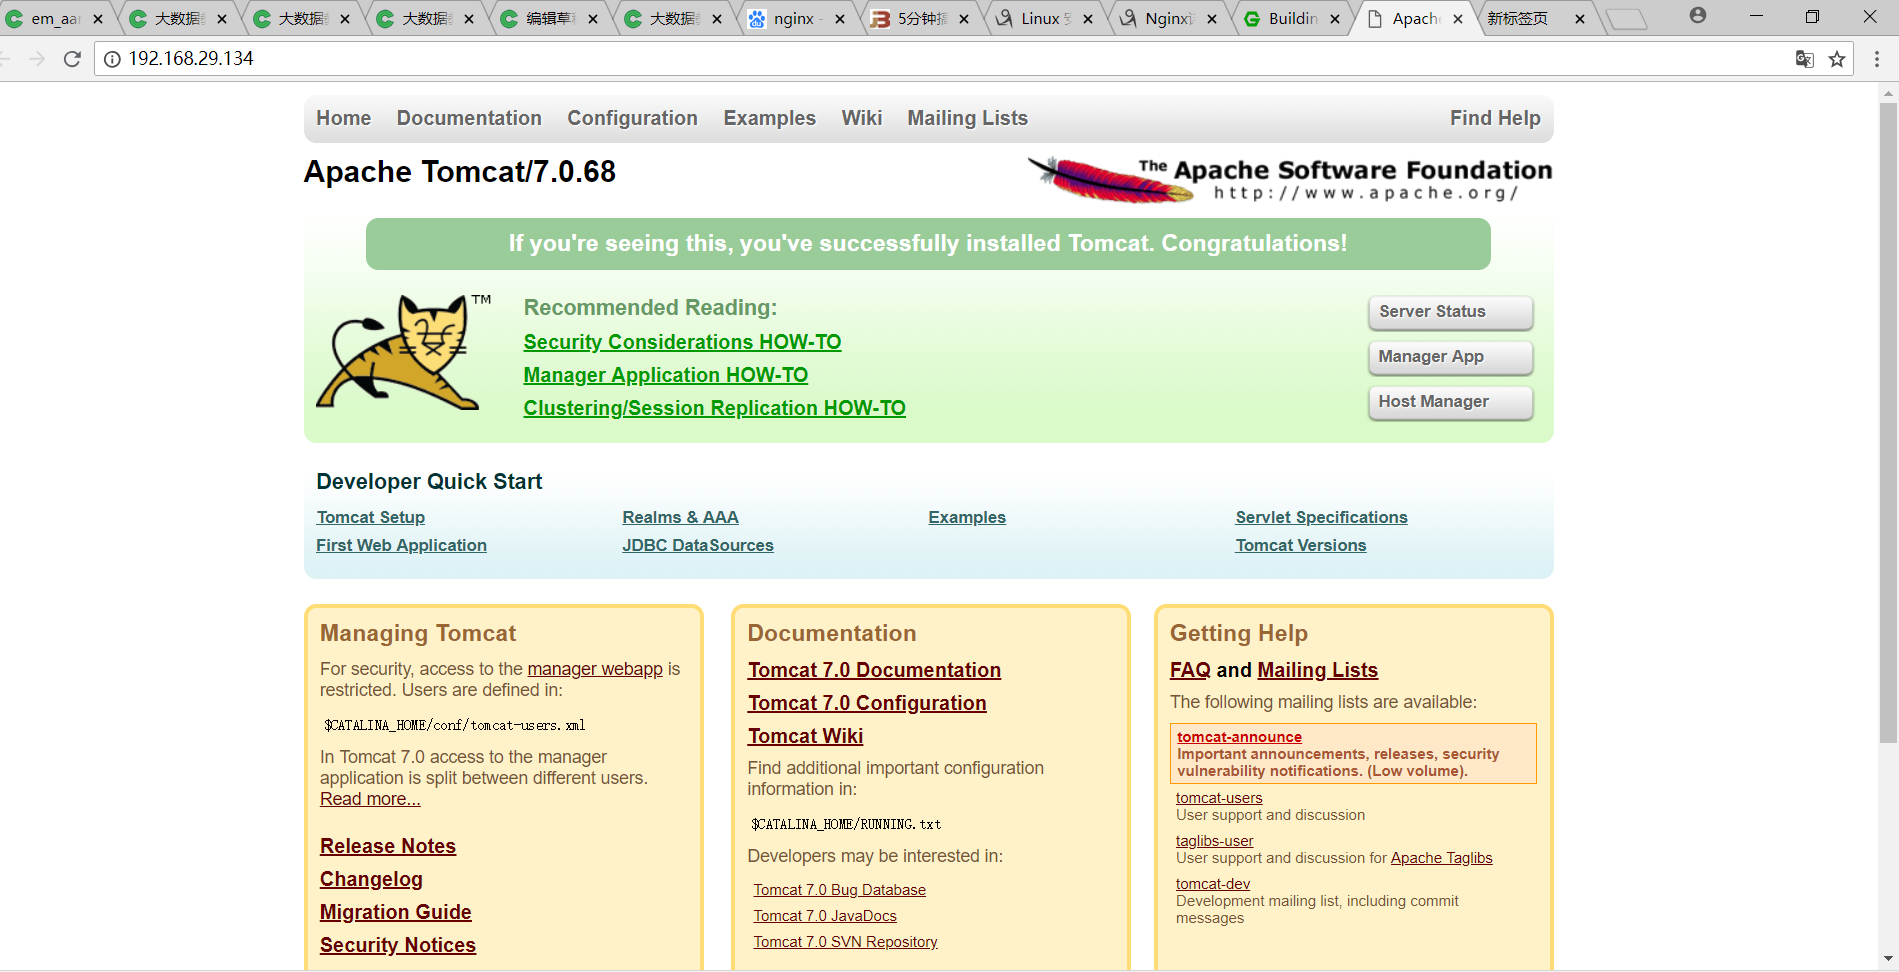Open Home in the top navigation bar
Screen dimensions: 1899x972
pyautogui.click(x=344, y=118)
